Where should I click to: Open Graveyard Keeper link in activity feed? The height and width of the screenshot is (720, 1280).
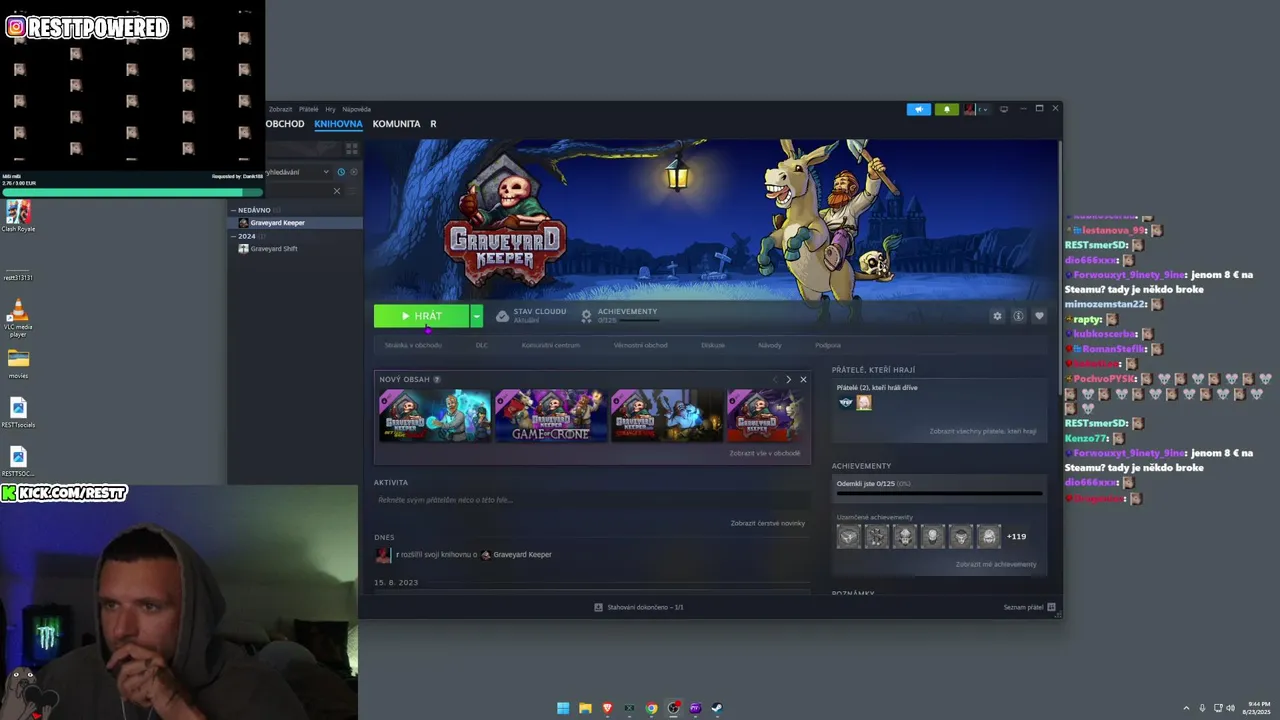(522, 555)
